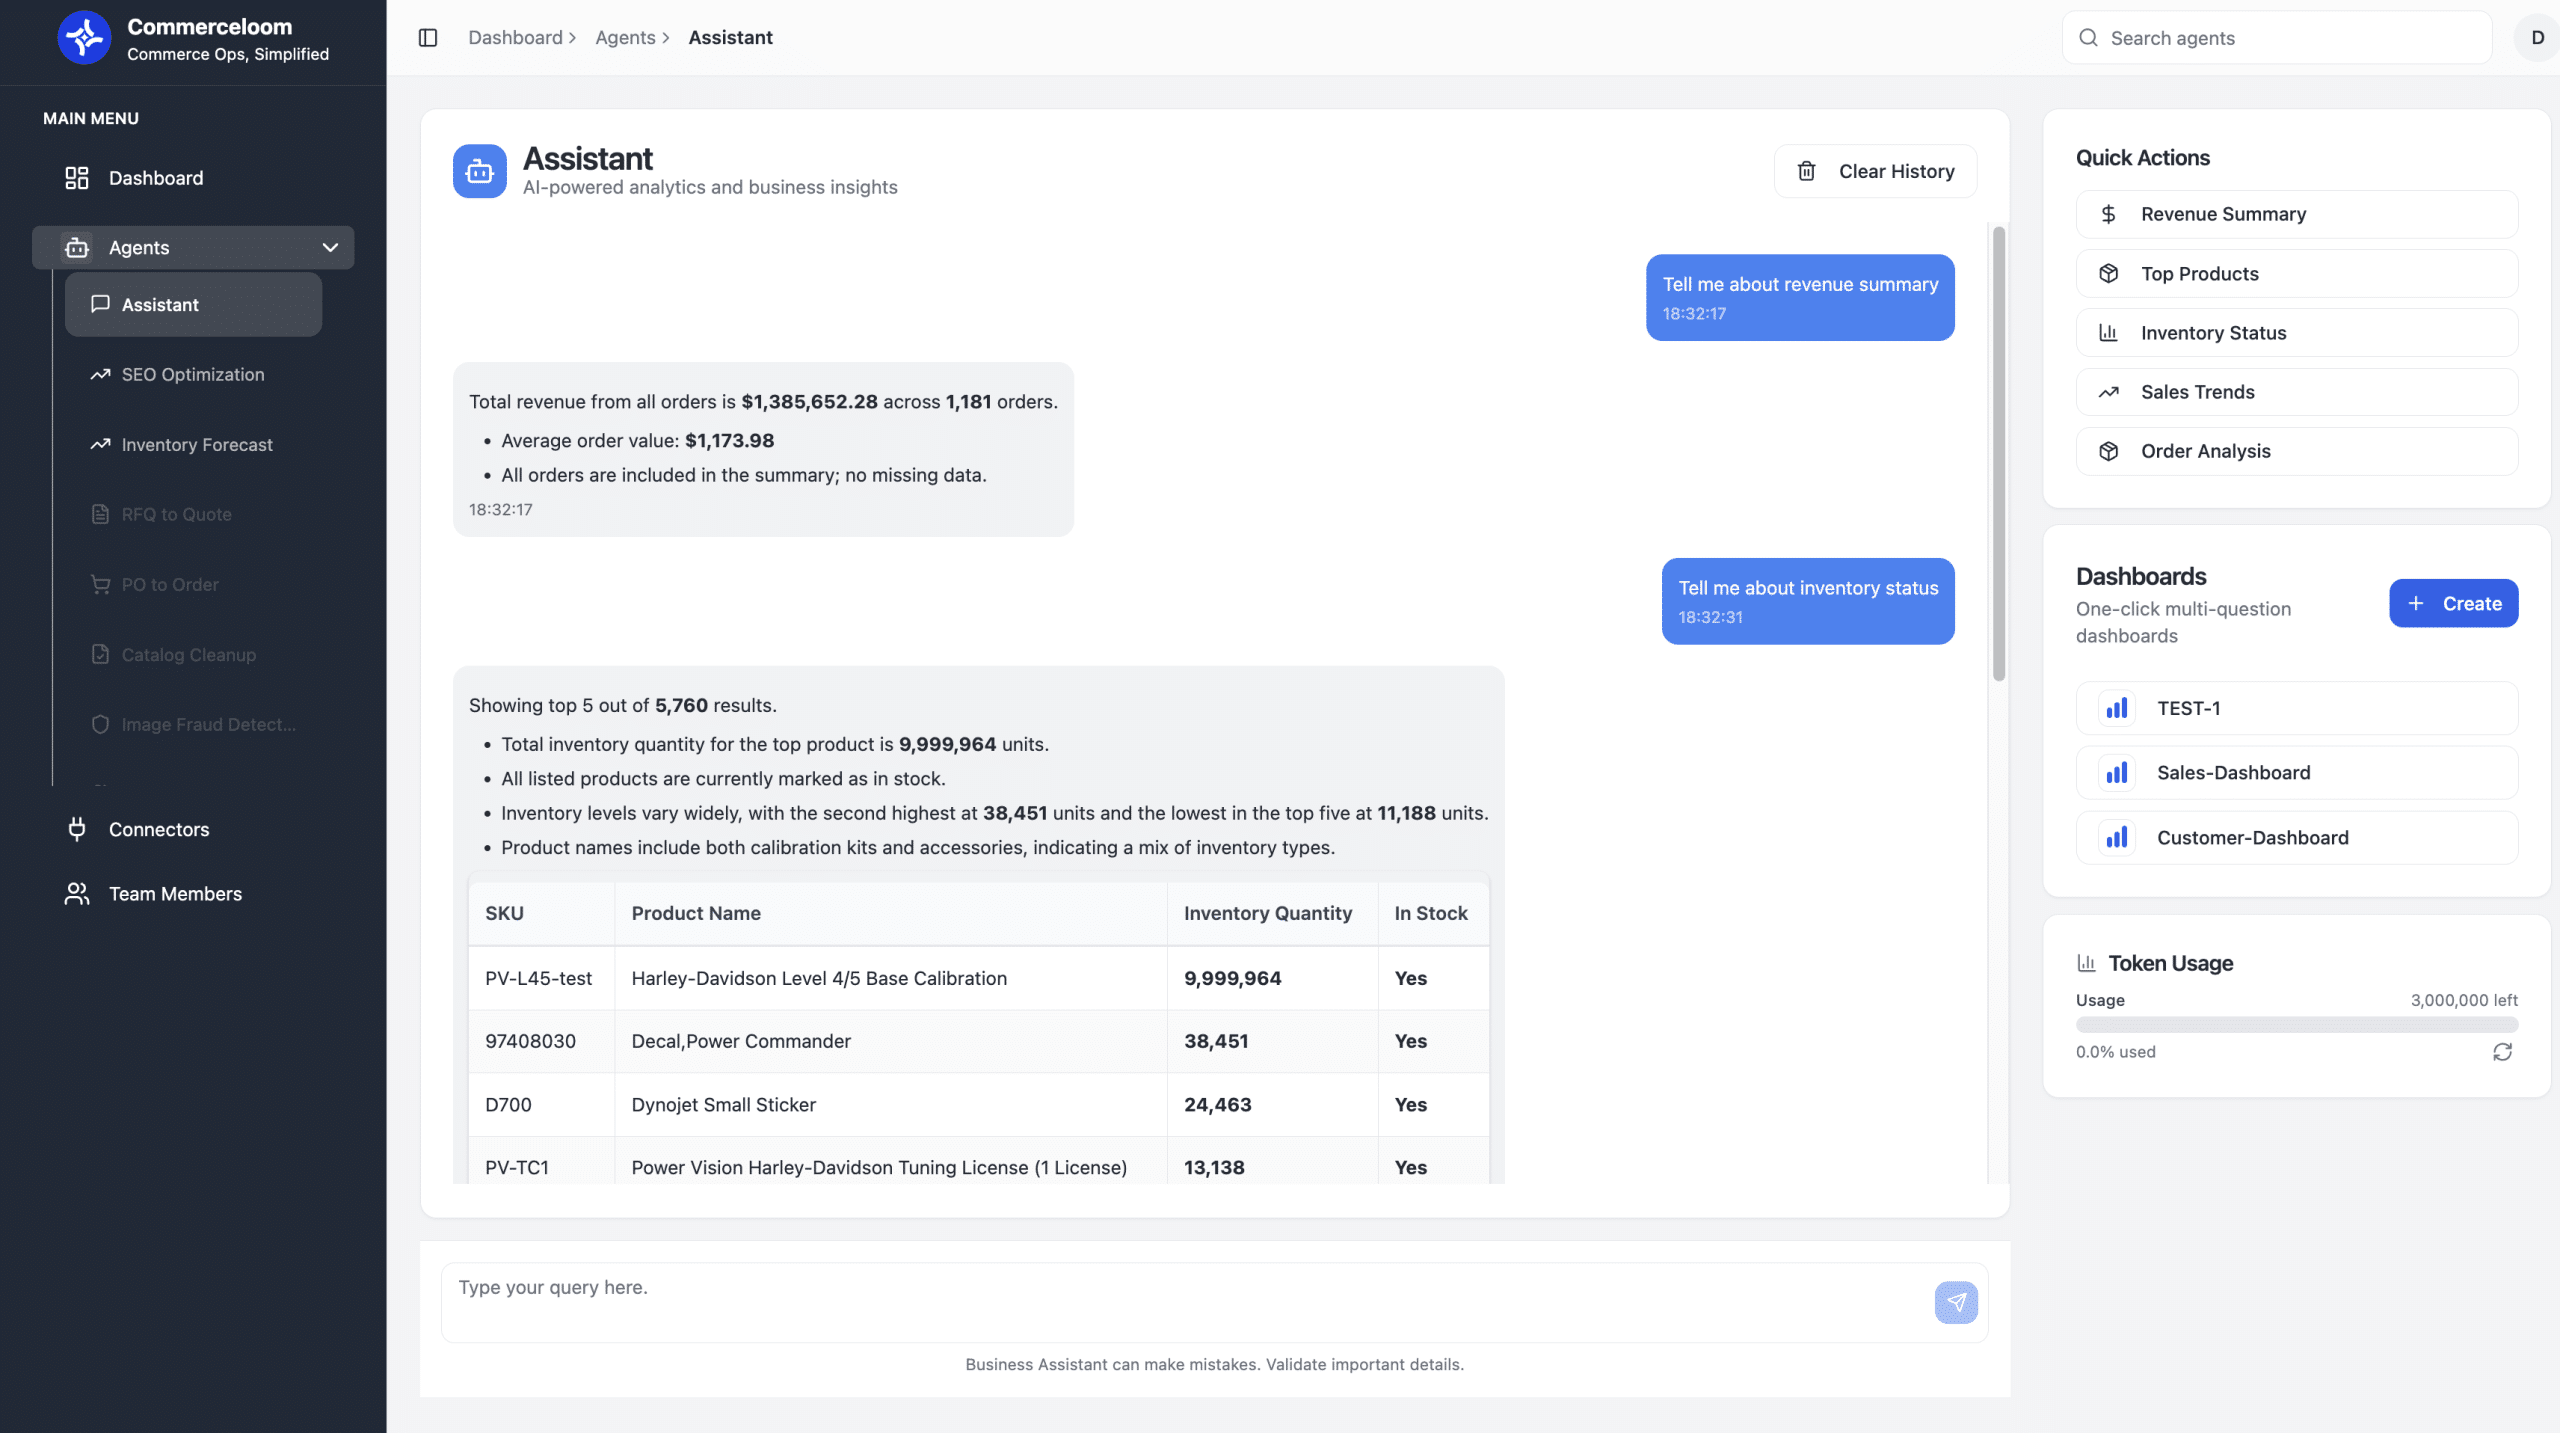
Task: Click the refresh icon in Token Usage
Action: [2502, 1052]
